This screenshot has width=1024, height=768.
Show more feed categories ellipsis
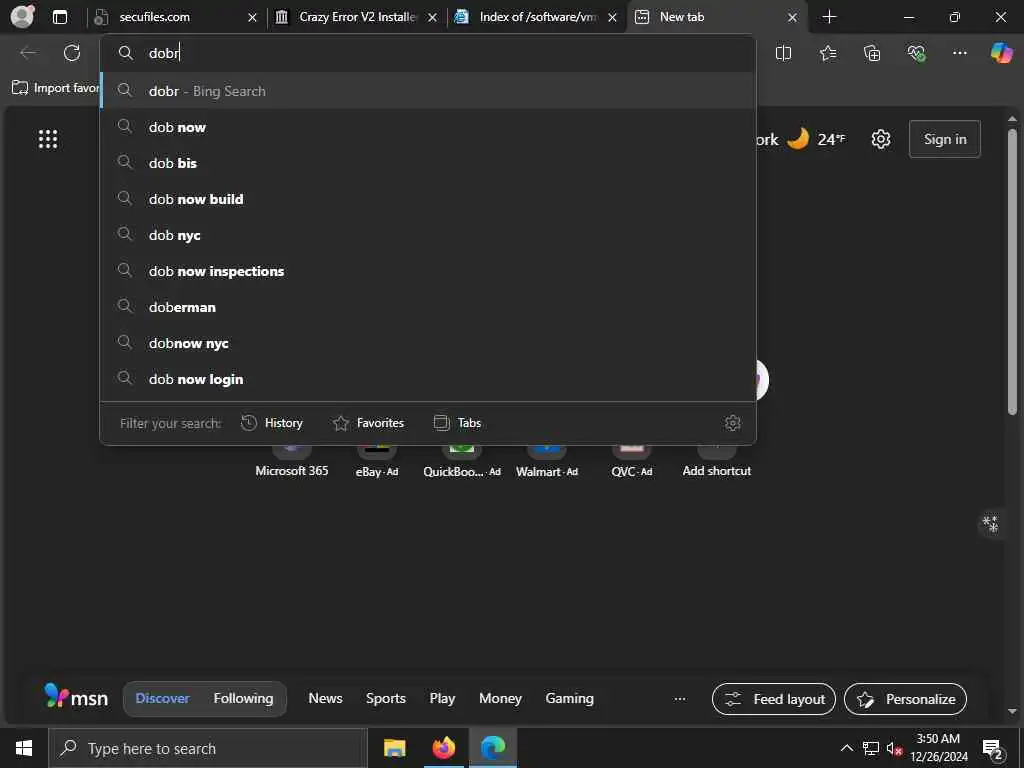click(680, 699)
